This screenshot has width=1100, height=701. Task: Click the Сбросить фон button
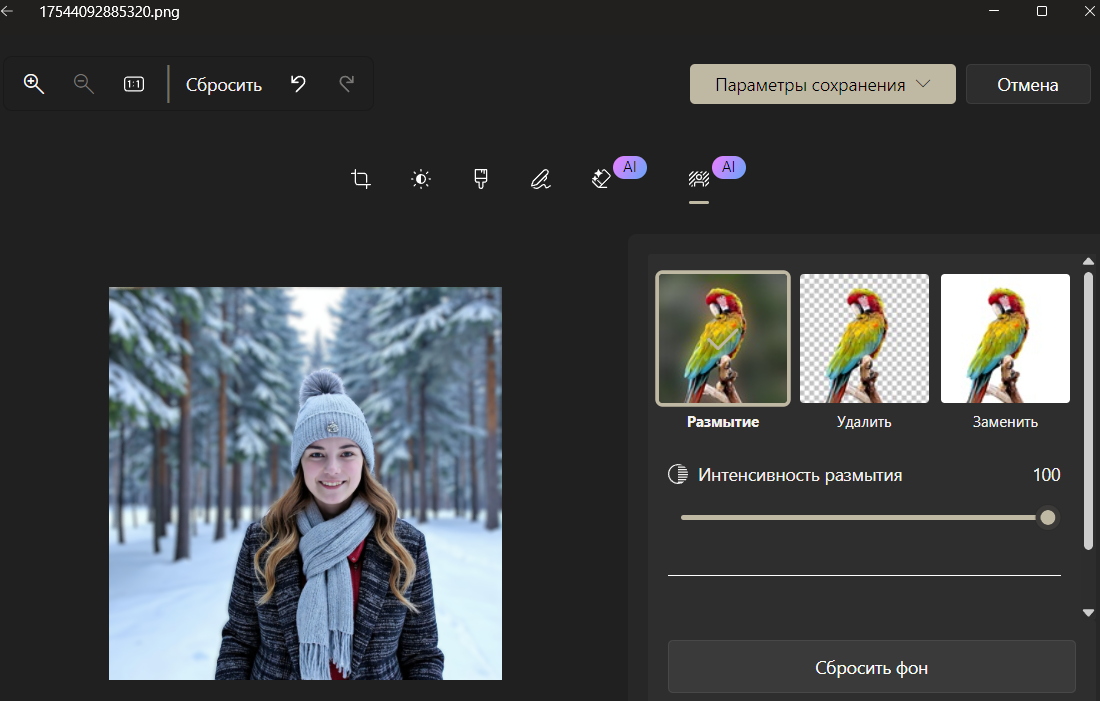(x=871, y=667)
